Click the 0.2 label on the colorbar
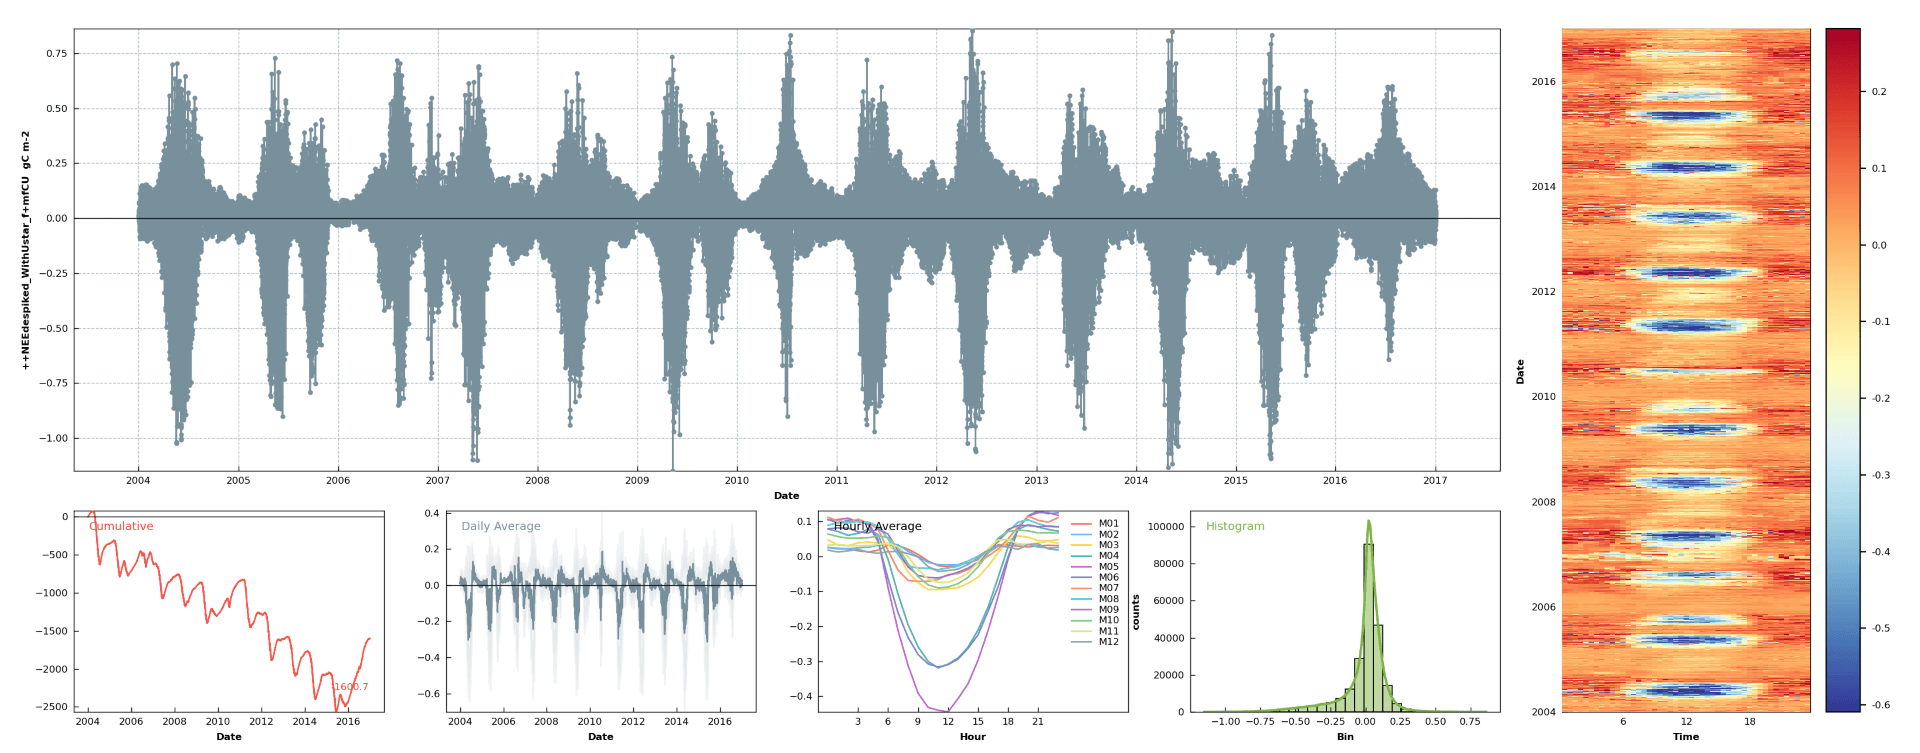Image resolution: width=1920 pixels, height=753 pixels. pos(1879,92)
